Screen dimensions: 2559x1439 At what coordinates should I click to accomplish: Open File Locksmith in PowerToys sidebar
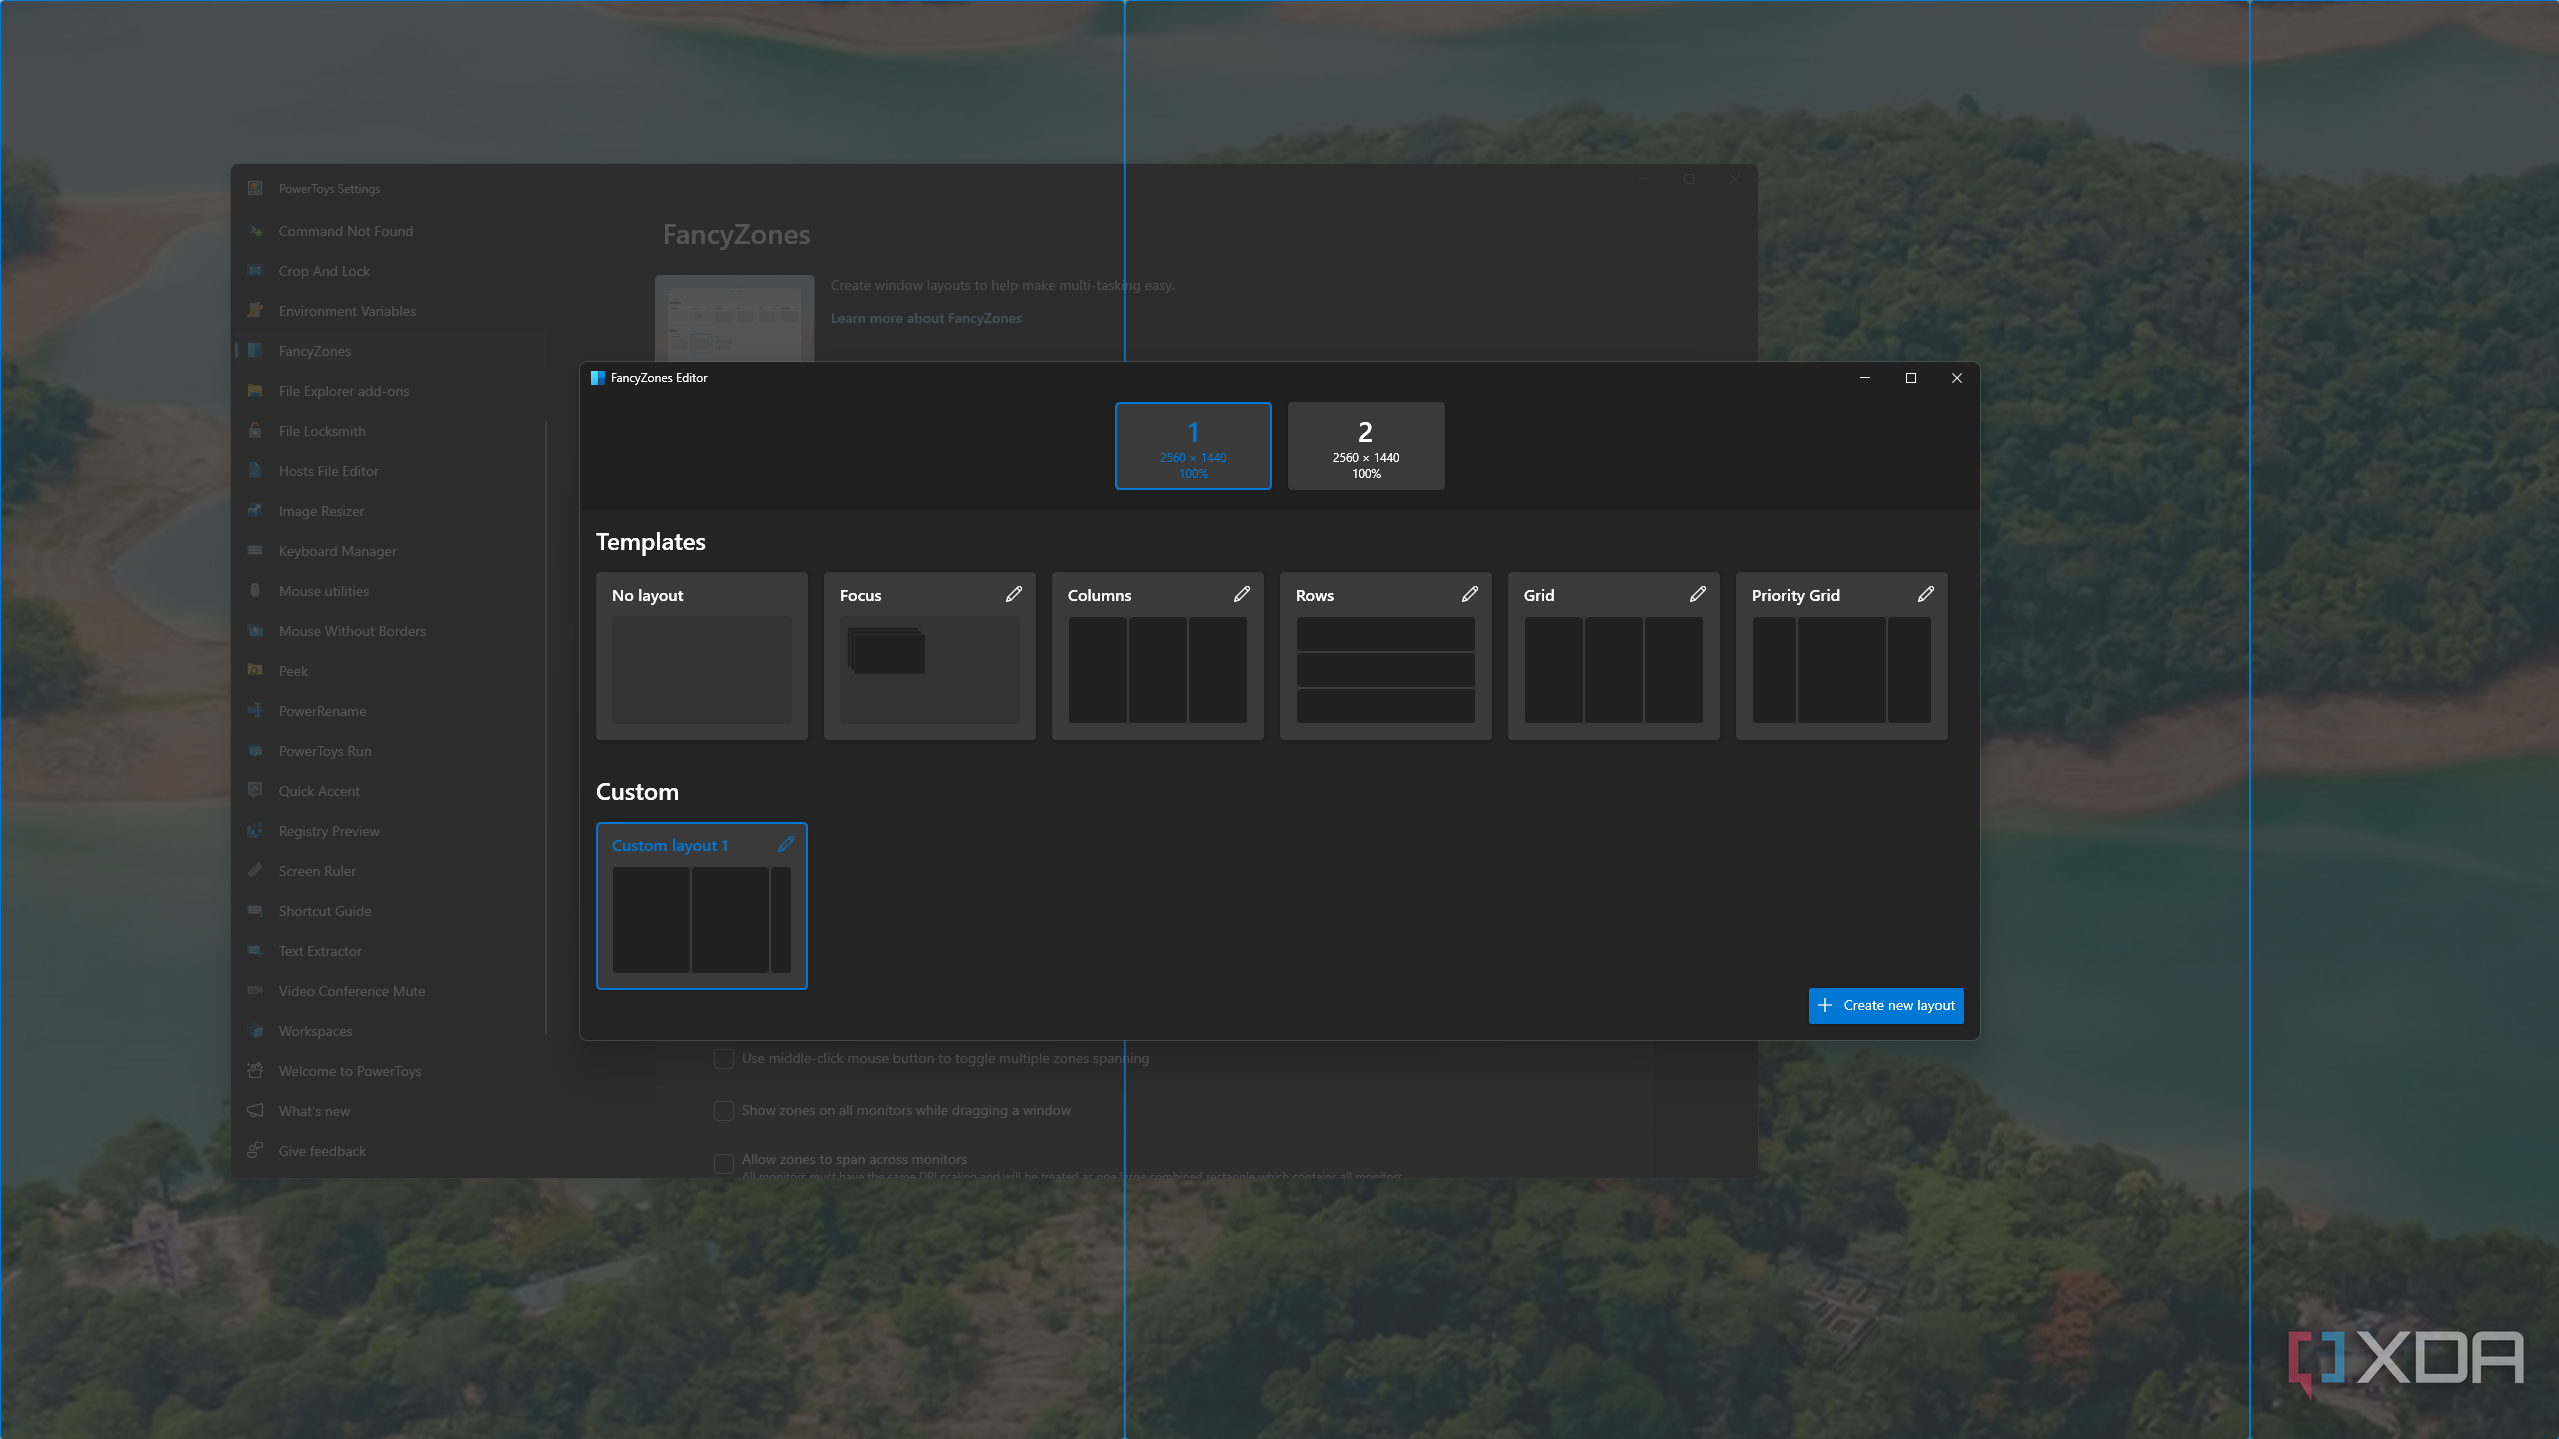[390, 431]
